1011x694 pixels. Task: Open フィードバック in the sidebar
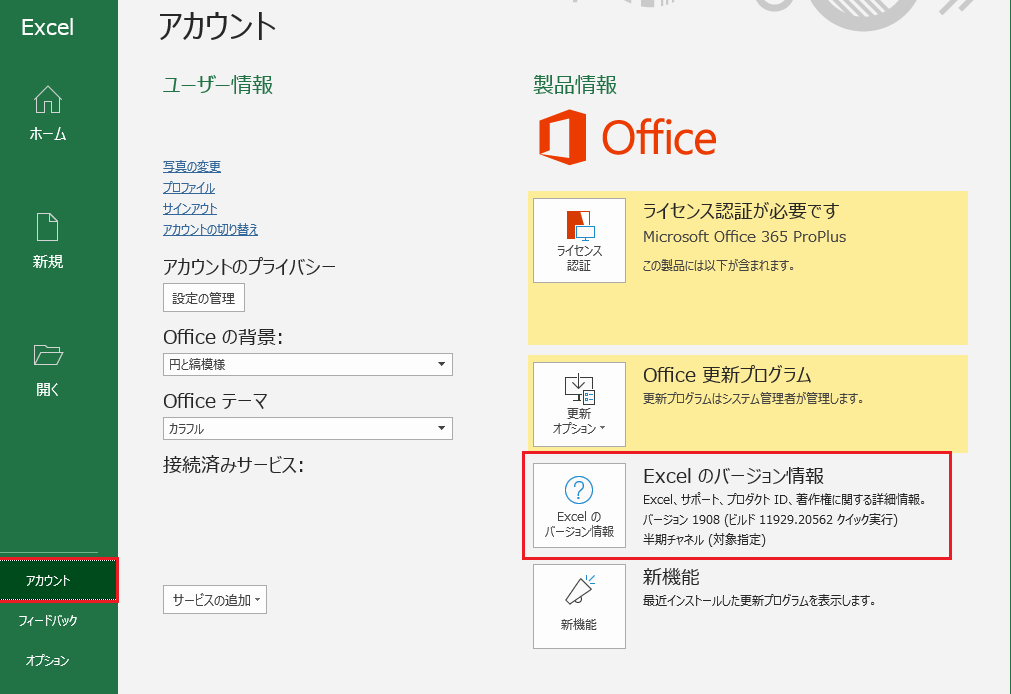(48, 620)
